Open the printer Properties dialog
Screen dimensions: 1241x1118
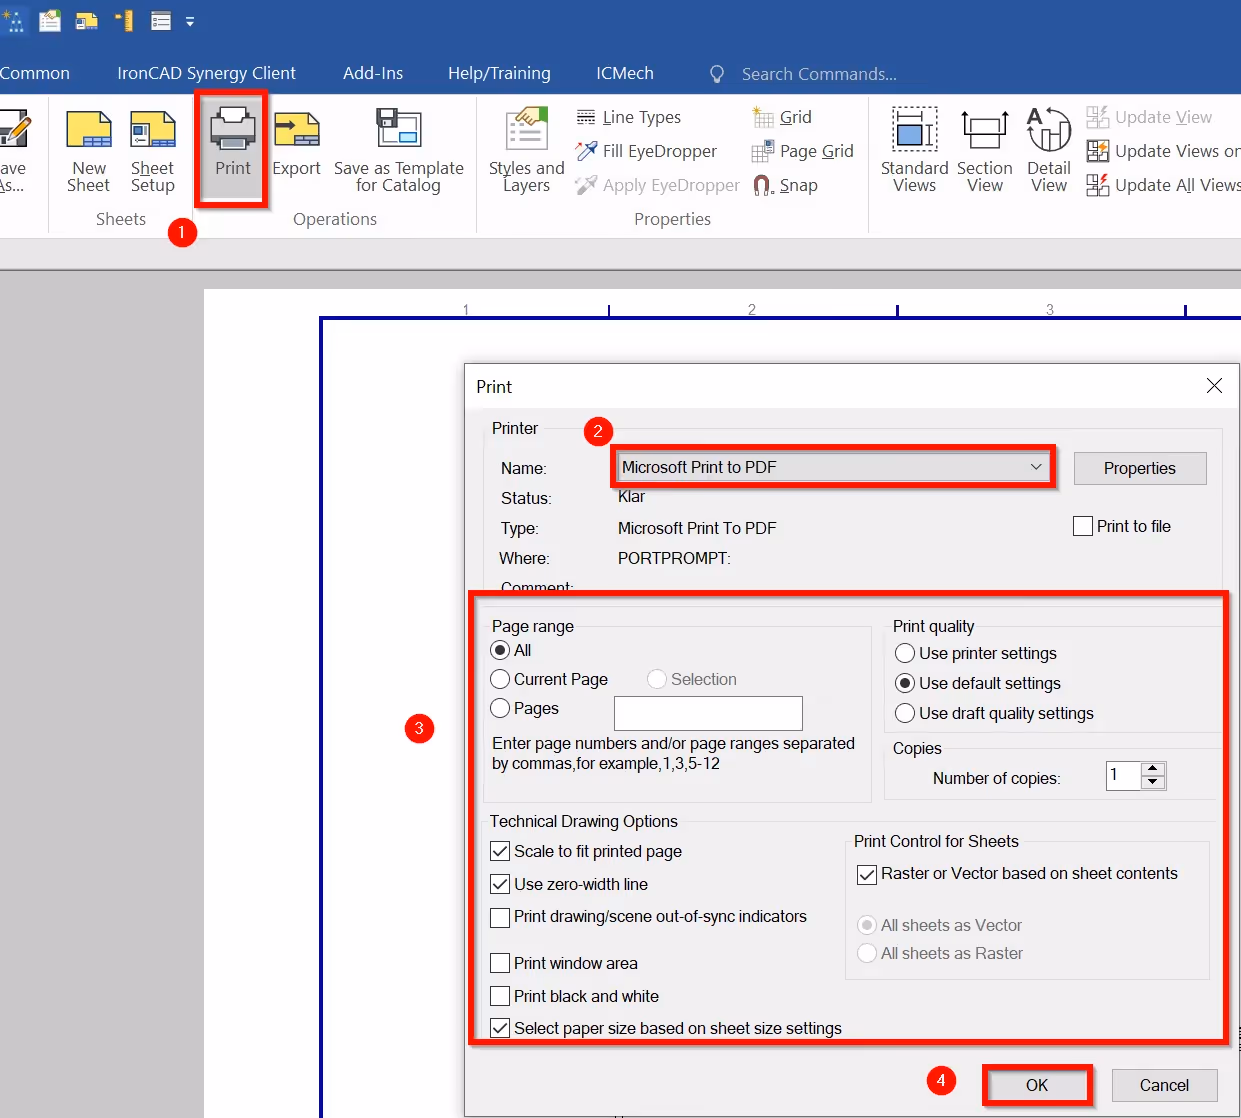1140,468
